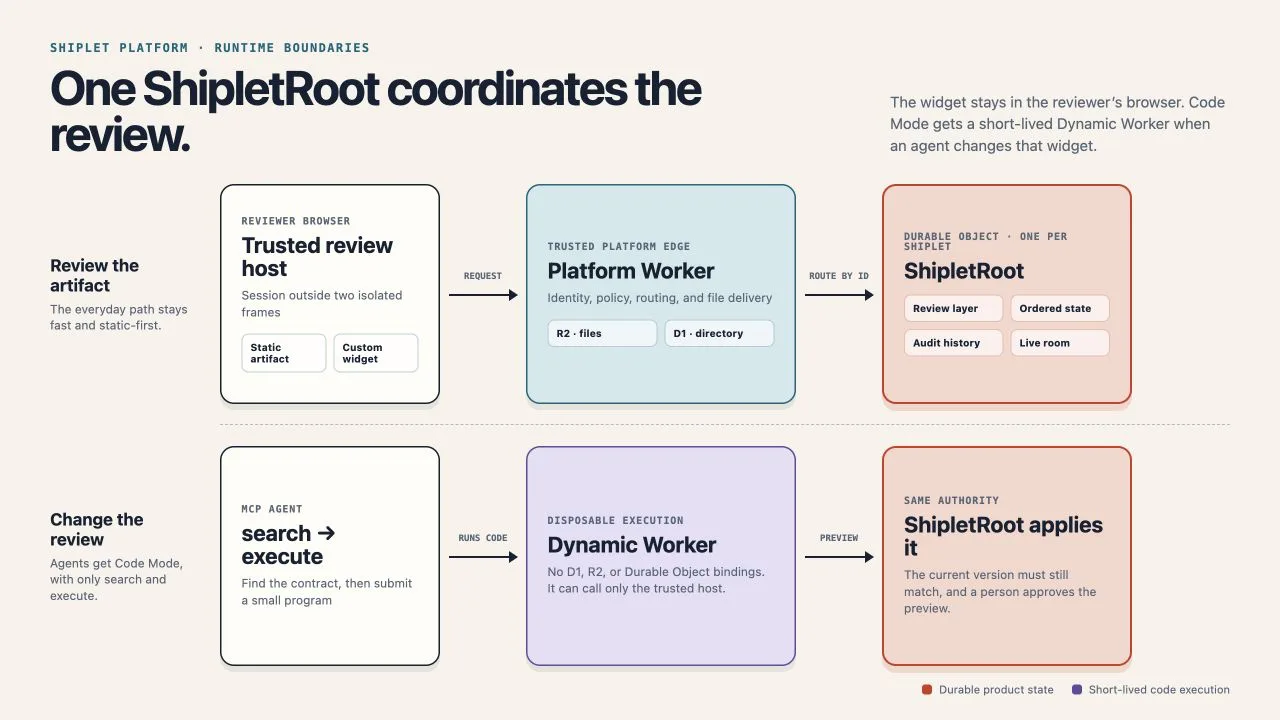Click the Agents get Code Mode text
Screen dimensions: 1280x720
click(x=117, y=580)
